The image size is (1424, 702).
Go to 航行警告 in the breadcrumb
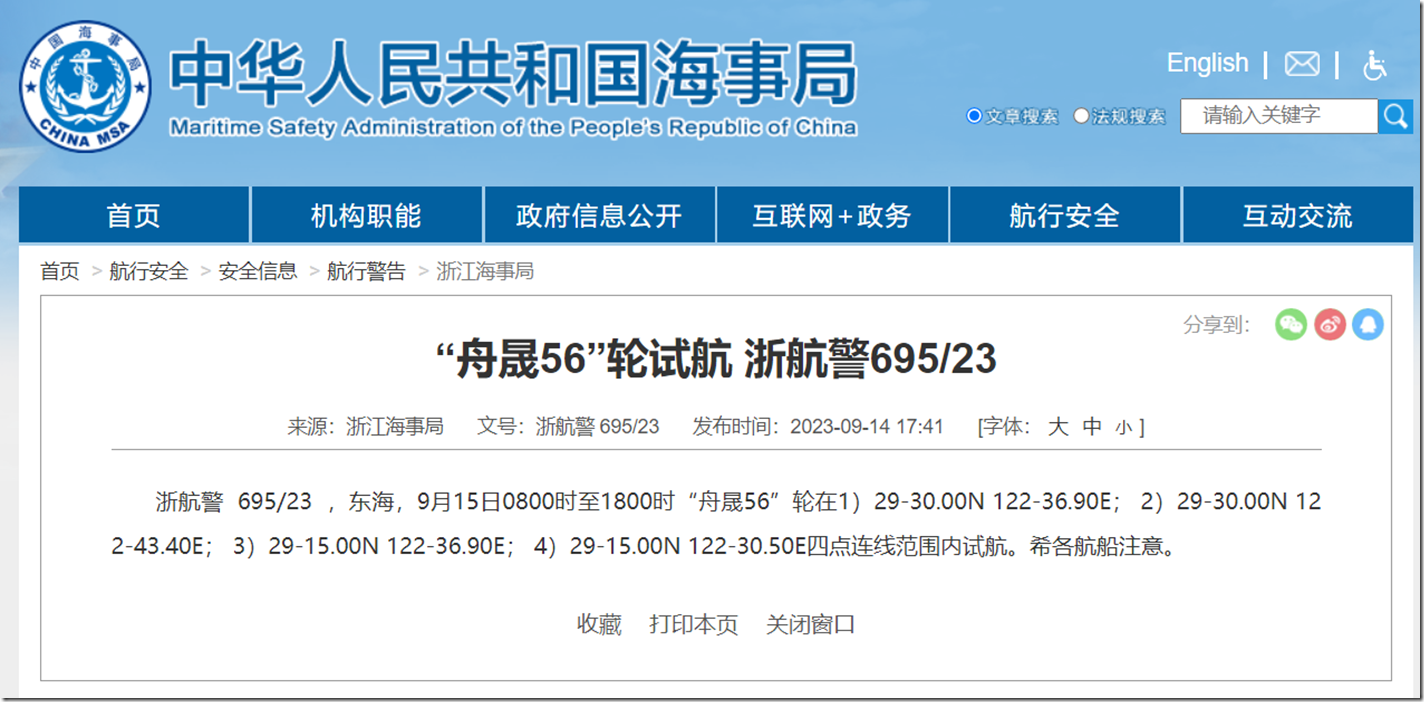[x=366, y=271]
